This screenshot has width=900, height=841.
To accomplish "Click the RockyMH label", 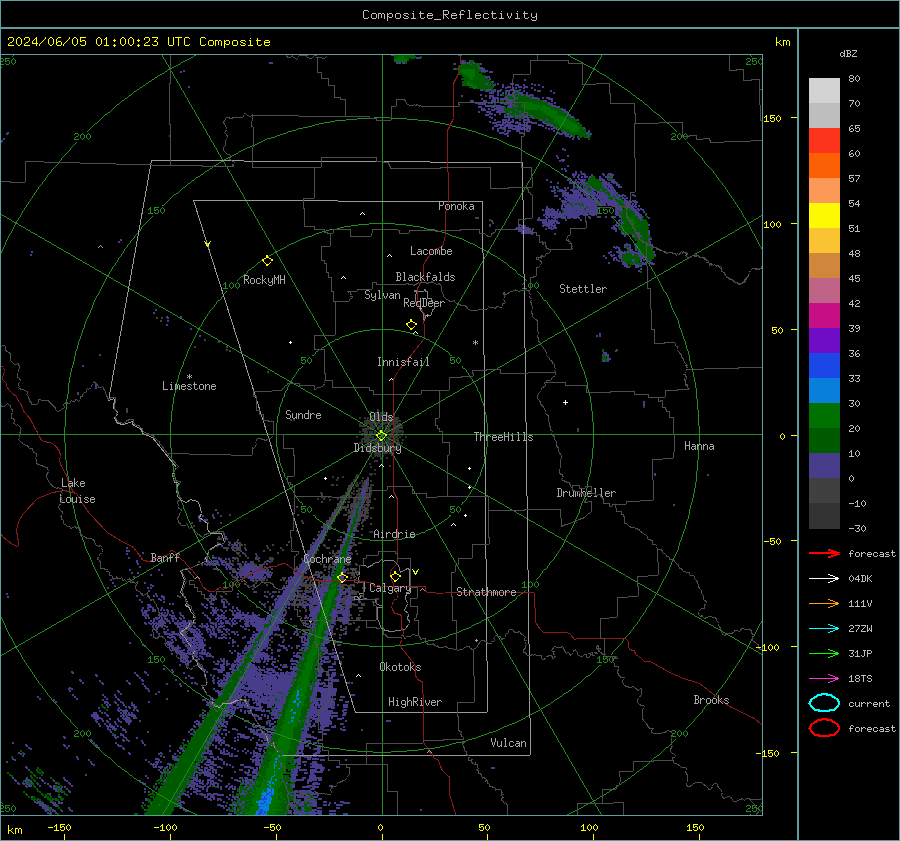I will coord(264,280).
